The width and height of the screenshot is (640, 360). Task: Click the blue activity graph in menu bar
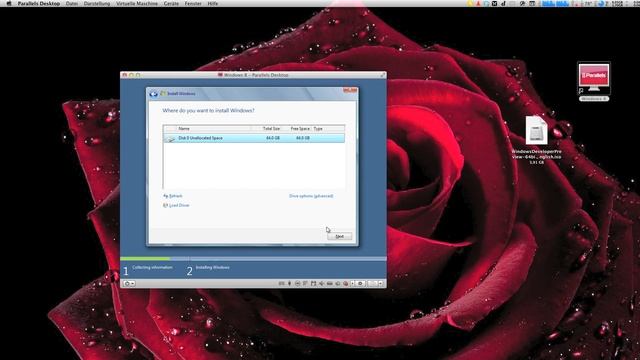point(555,4)
